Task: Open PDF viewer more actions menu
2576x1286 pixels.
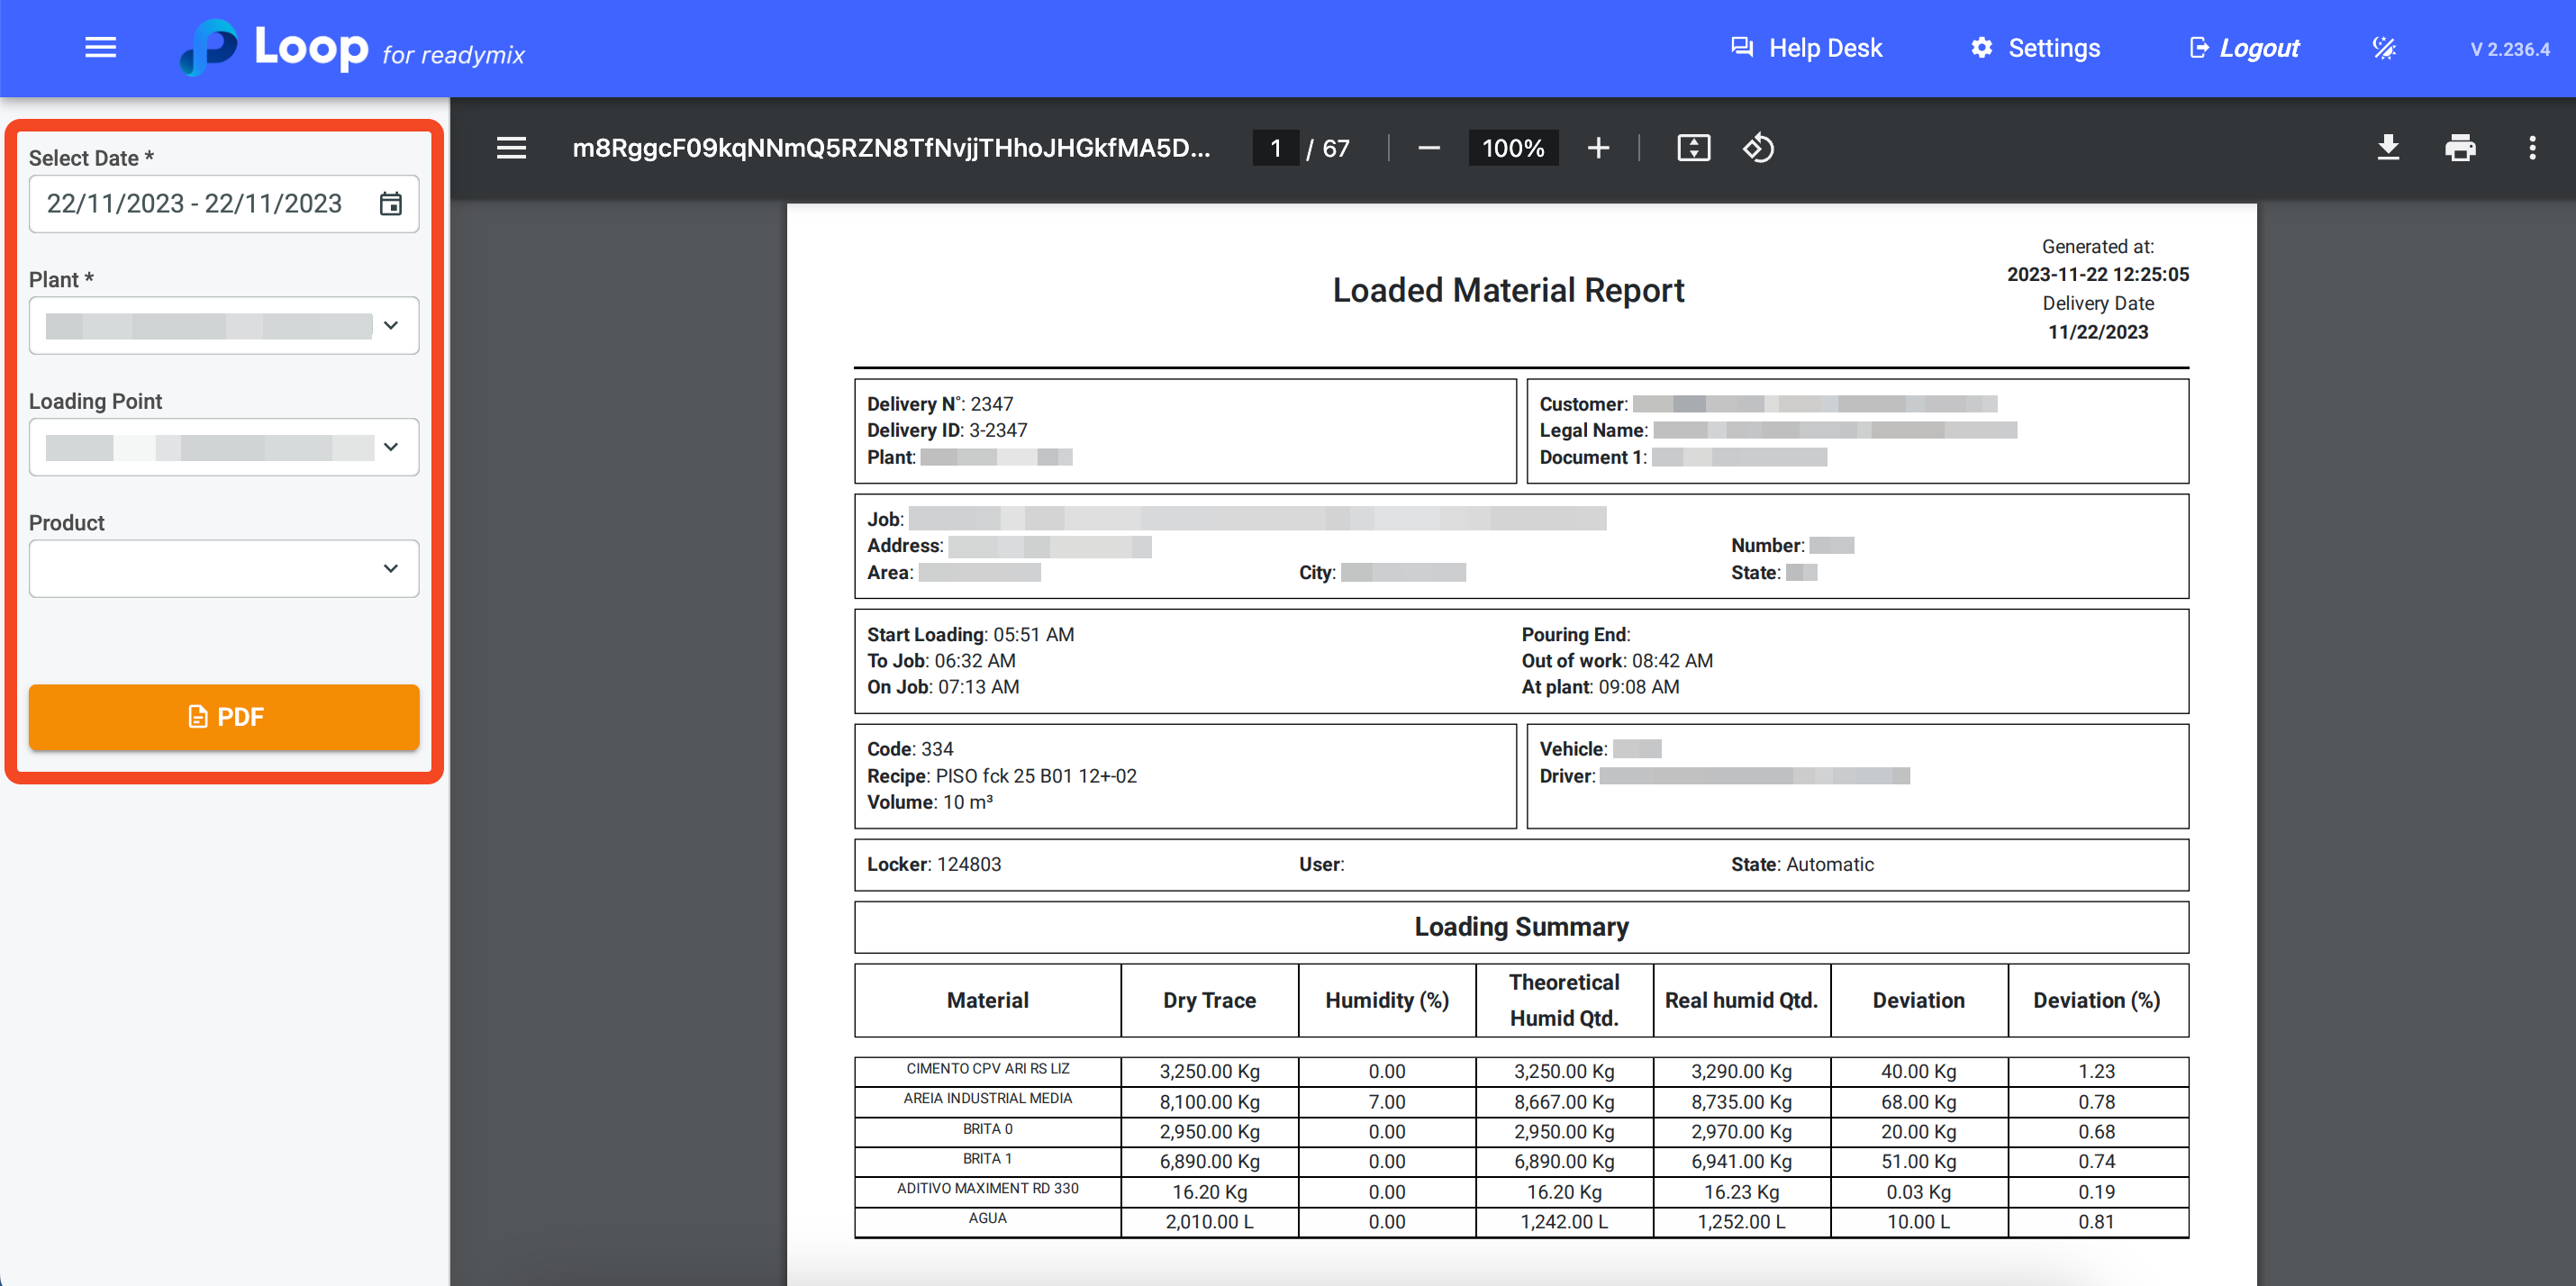Action: coord(2532,148)
